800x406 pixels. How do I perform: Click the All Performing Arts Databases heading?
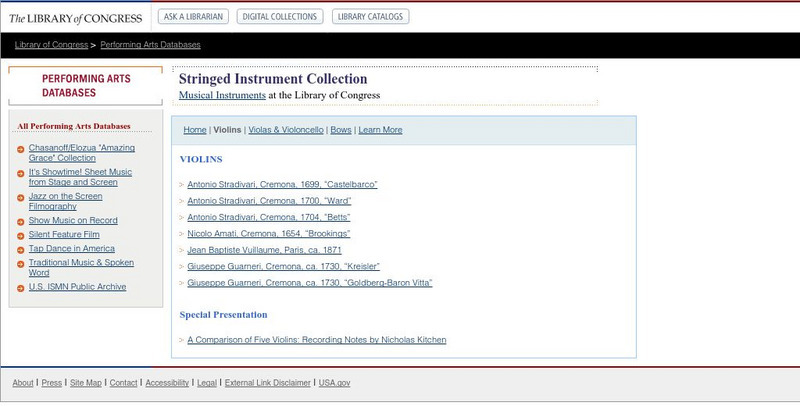pos(74,126)
